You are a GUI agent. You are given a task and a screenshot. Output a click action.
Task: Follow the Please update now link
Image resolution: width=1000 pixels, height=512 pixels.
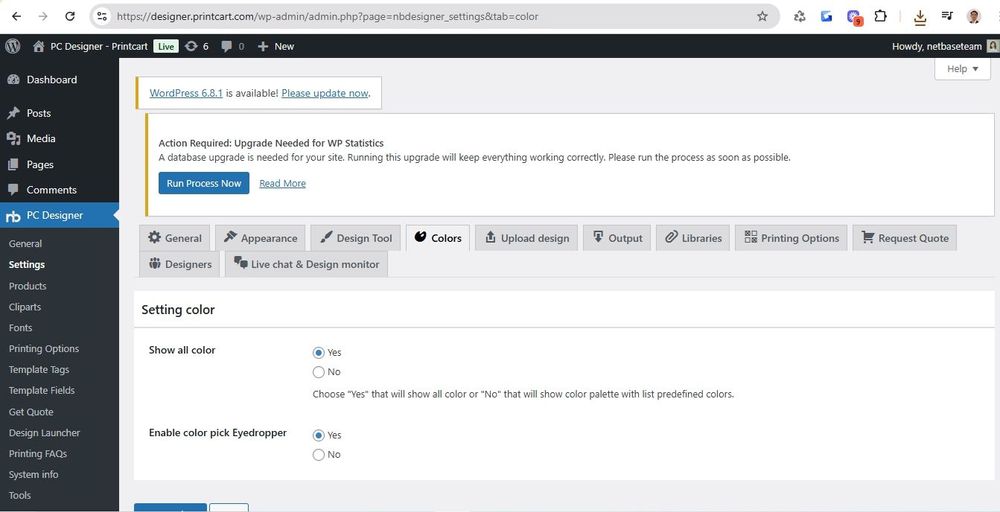(x=325, y=93)
